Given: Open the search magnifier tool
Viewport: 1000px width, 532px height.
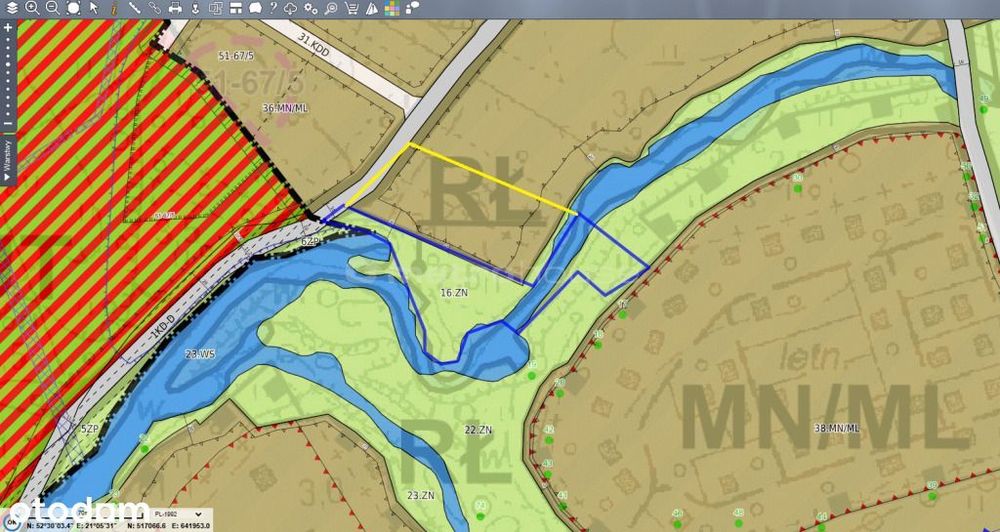Looking at the screenshot, I should pyautogui.click(x=331, y=8).
